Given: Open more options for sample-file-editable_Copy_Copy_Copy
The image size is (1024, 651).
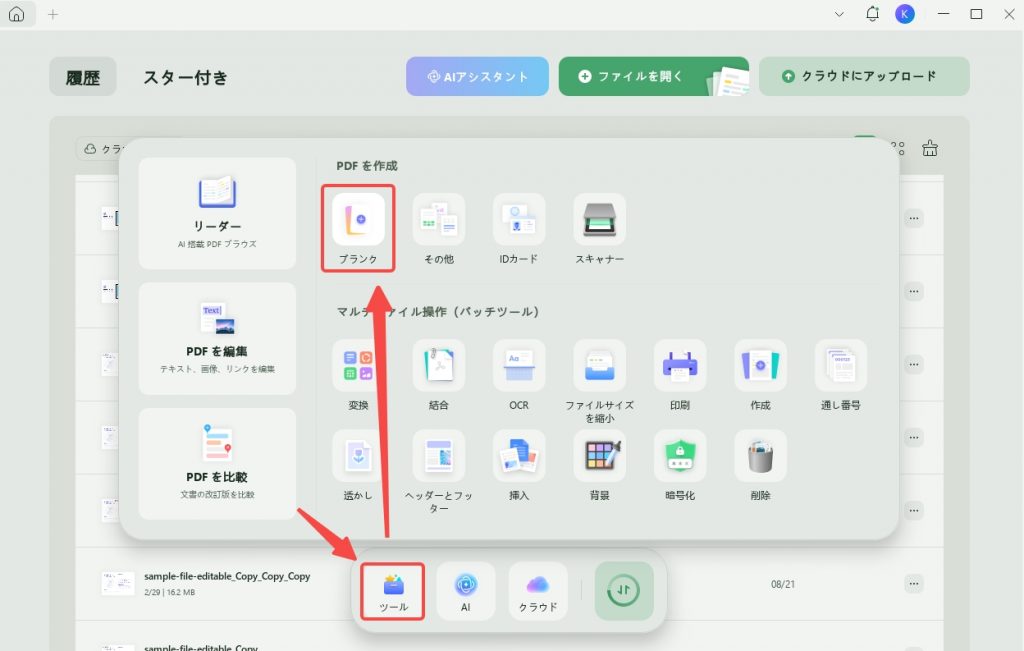Looking at the screenshot, I should point(914,583).
